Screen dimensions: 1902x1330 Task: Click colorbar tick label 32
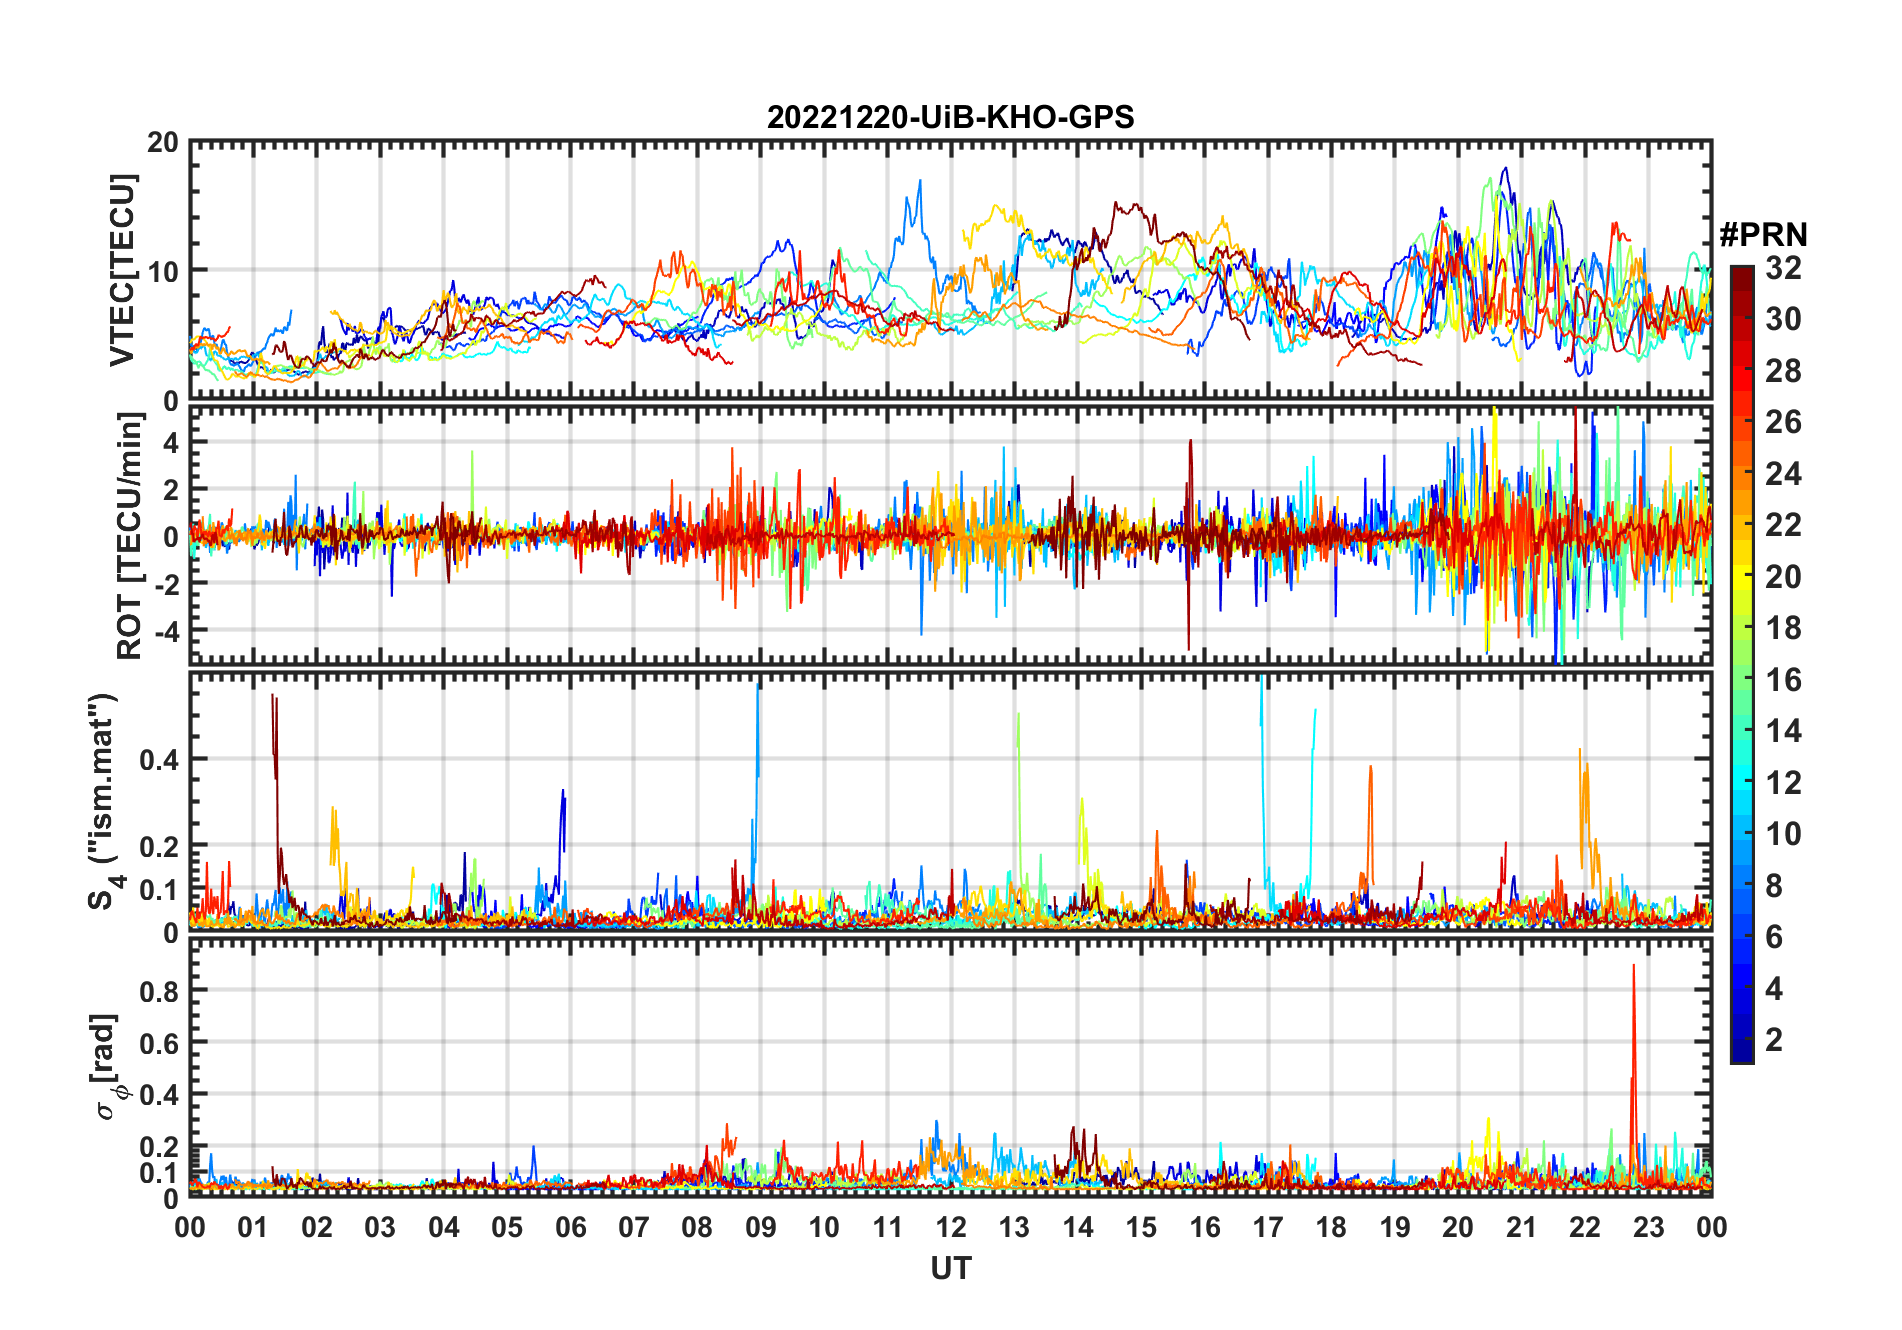[1783, 268]
